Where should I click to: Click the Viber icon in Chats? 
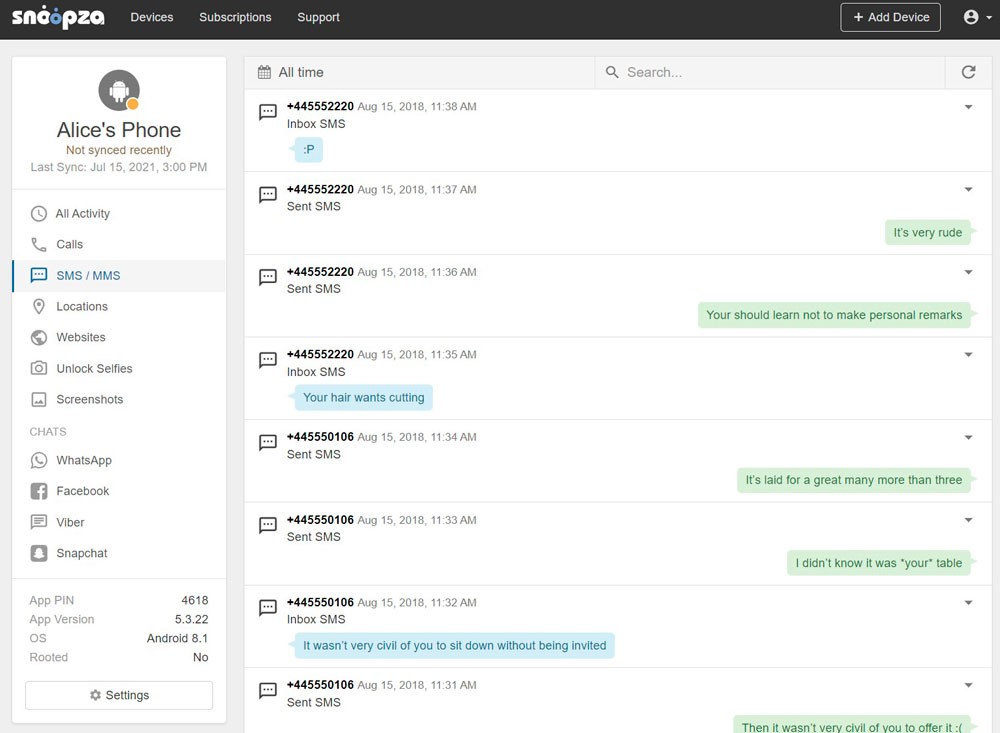coord(39,522)
